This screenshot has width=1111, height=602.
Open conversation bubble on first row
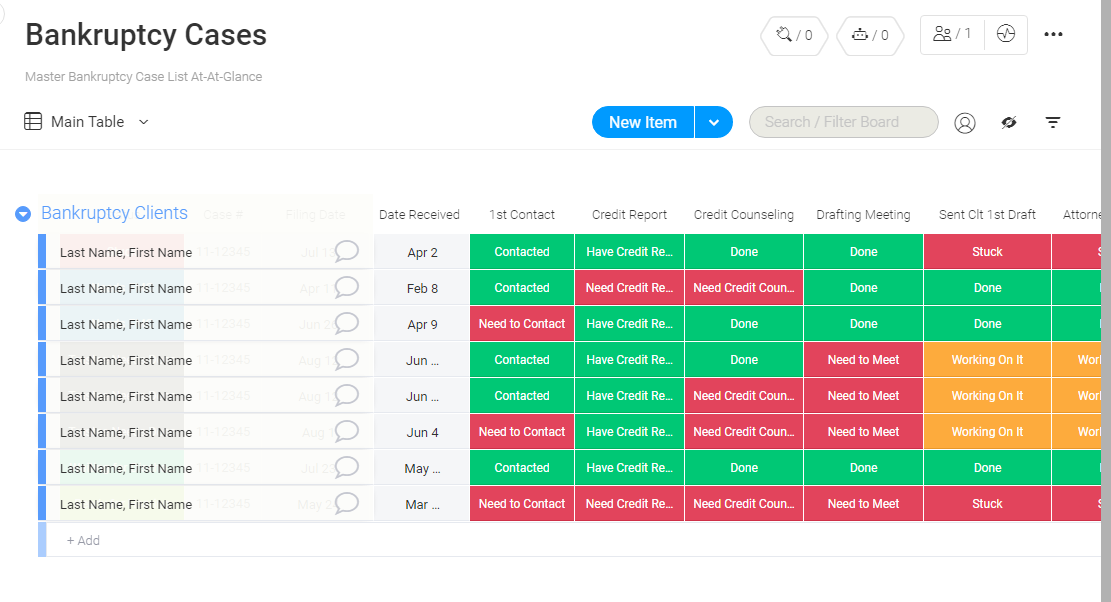[x=346, y=251]
